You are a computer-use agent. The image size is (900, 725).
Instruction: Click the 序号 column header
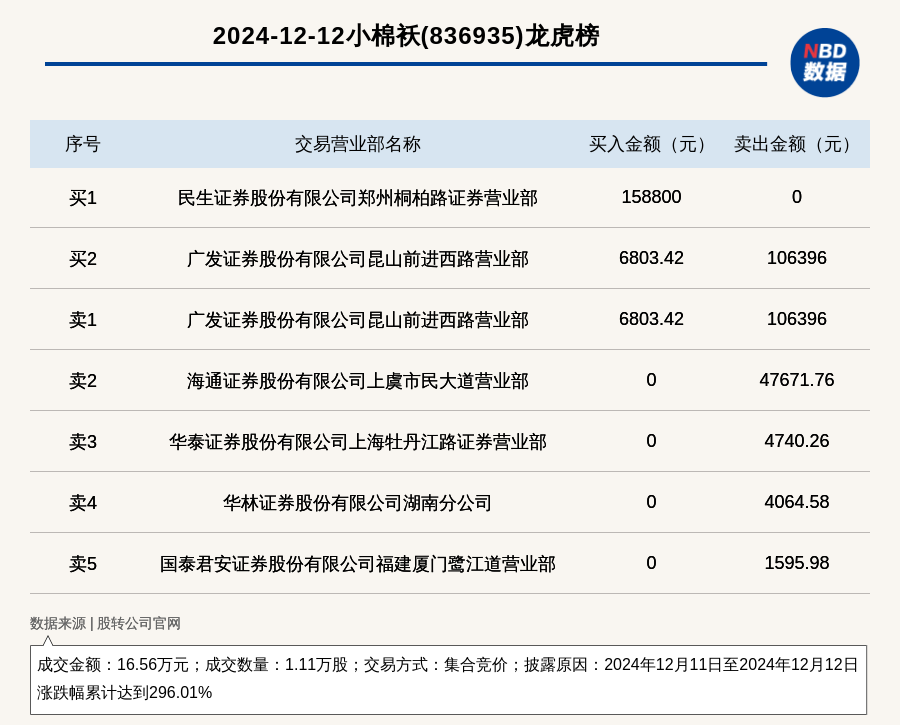coord(83,144)
